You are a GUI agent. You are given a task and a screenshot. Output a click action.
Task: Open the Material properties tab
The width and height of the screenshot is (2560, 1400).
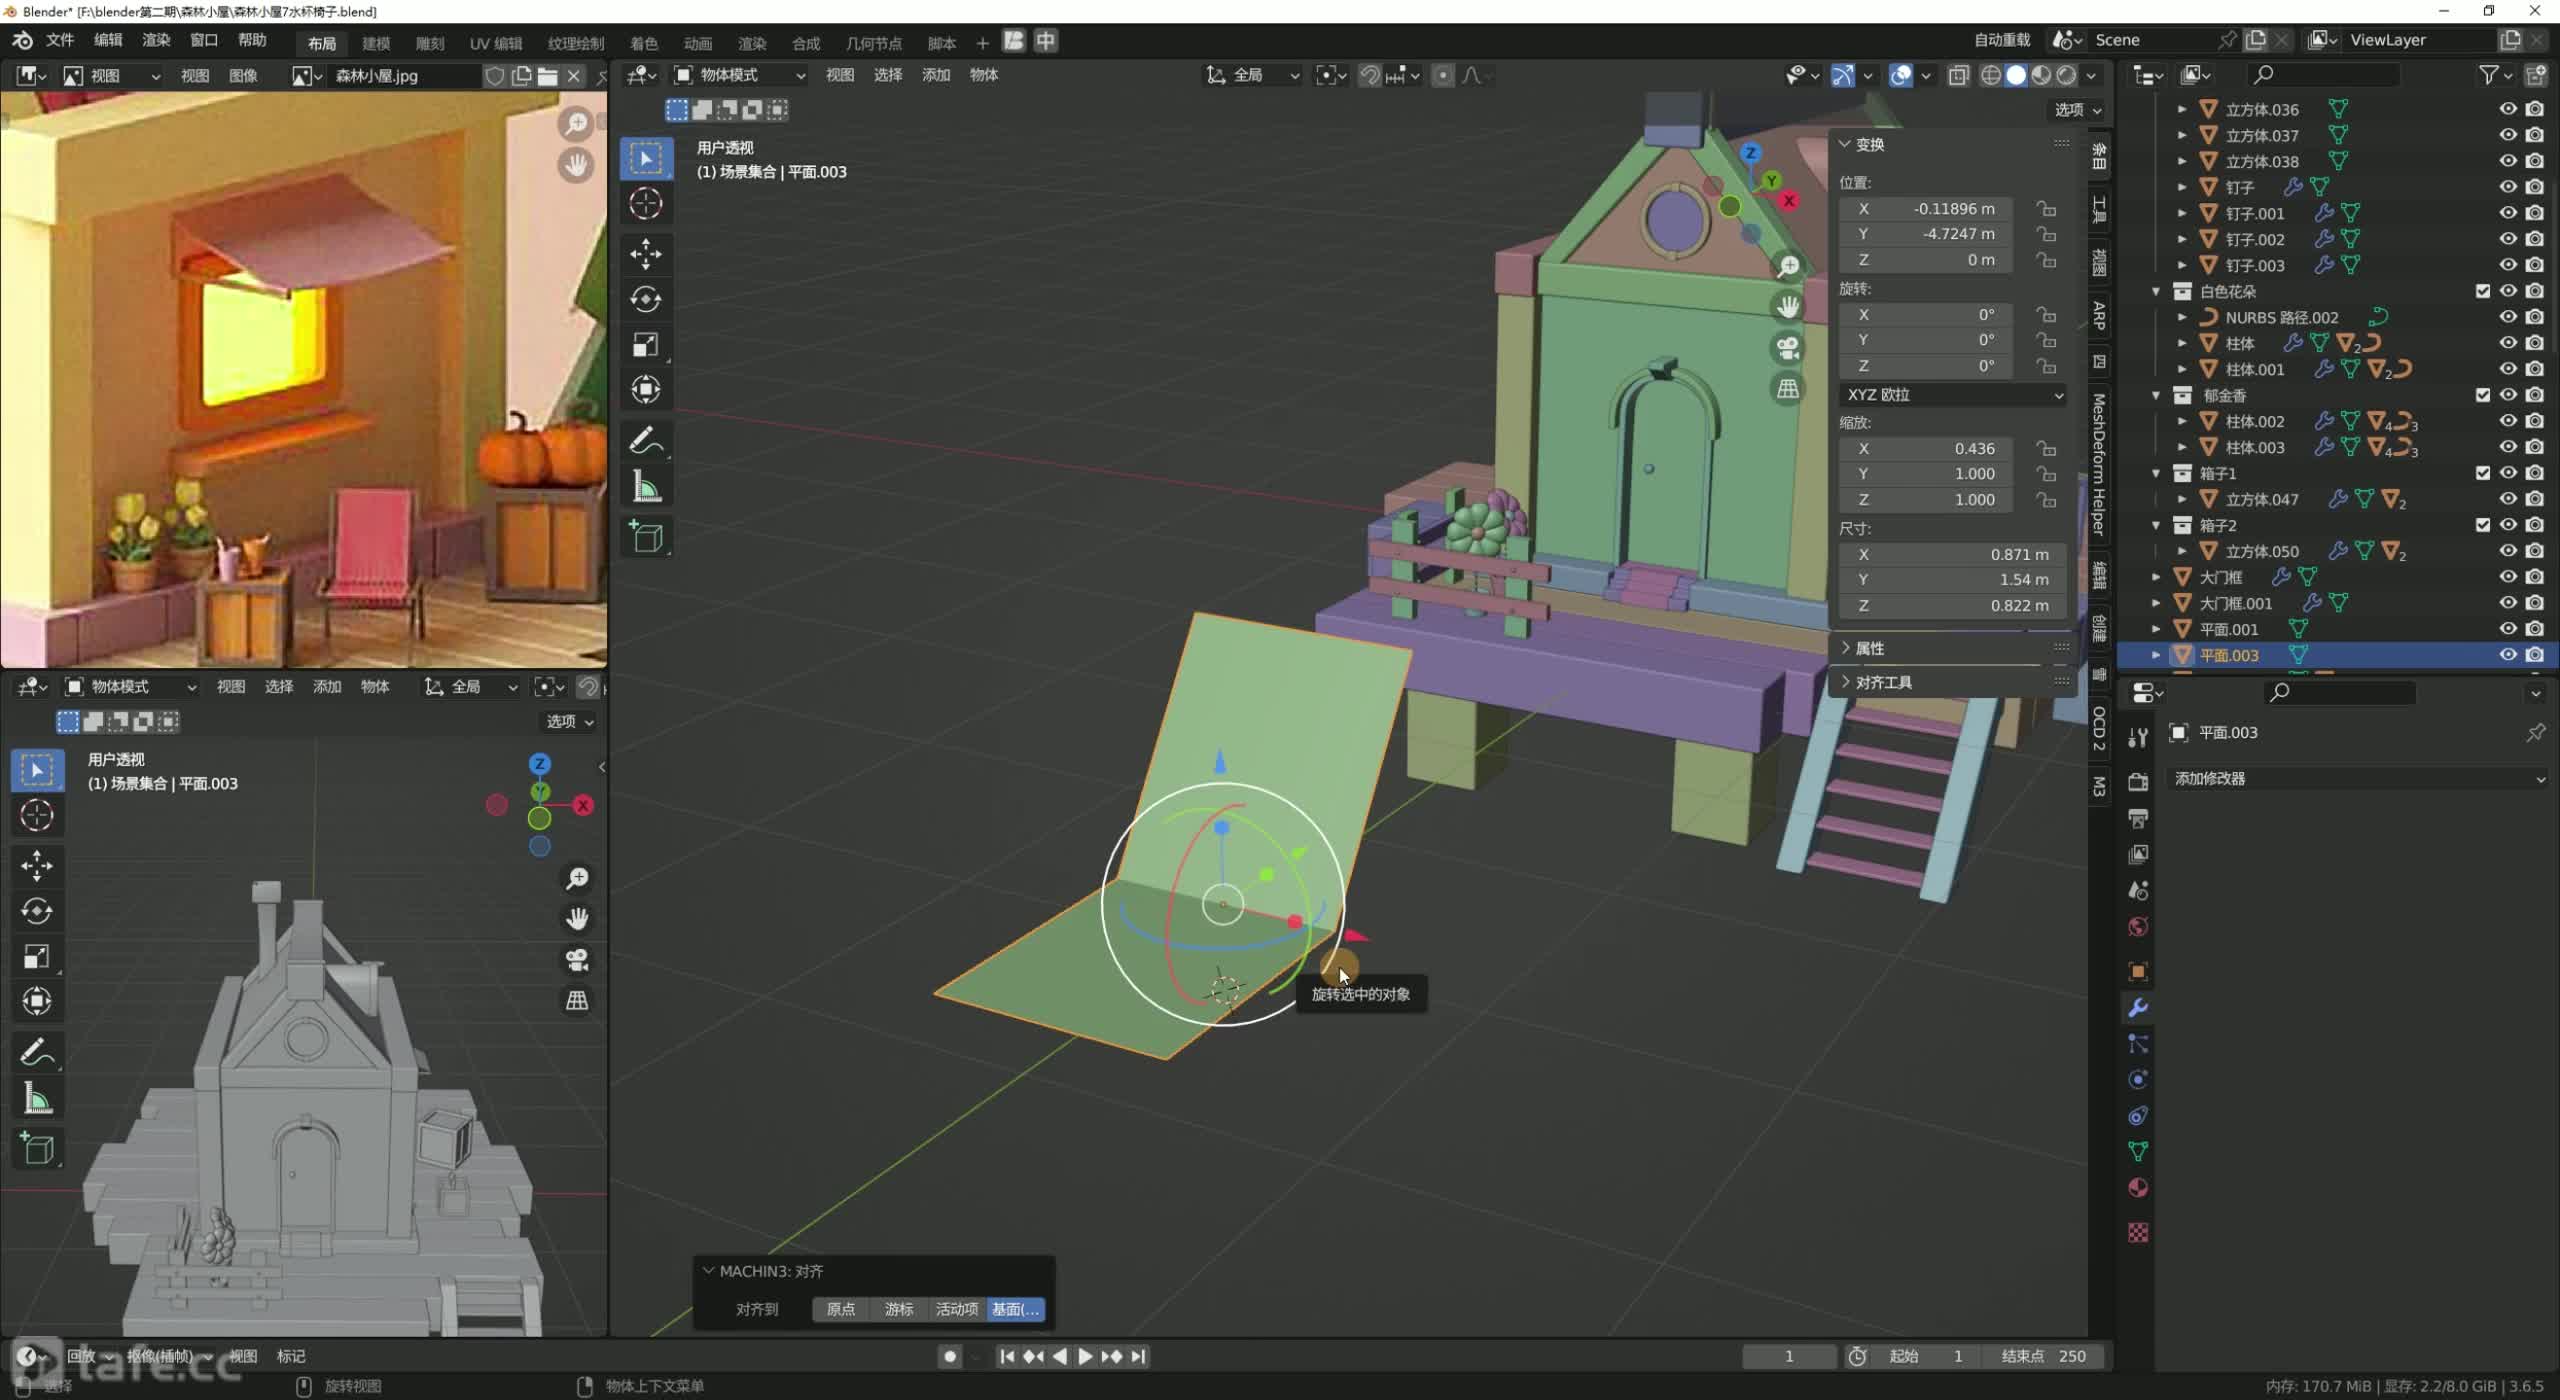2138,1188
